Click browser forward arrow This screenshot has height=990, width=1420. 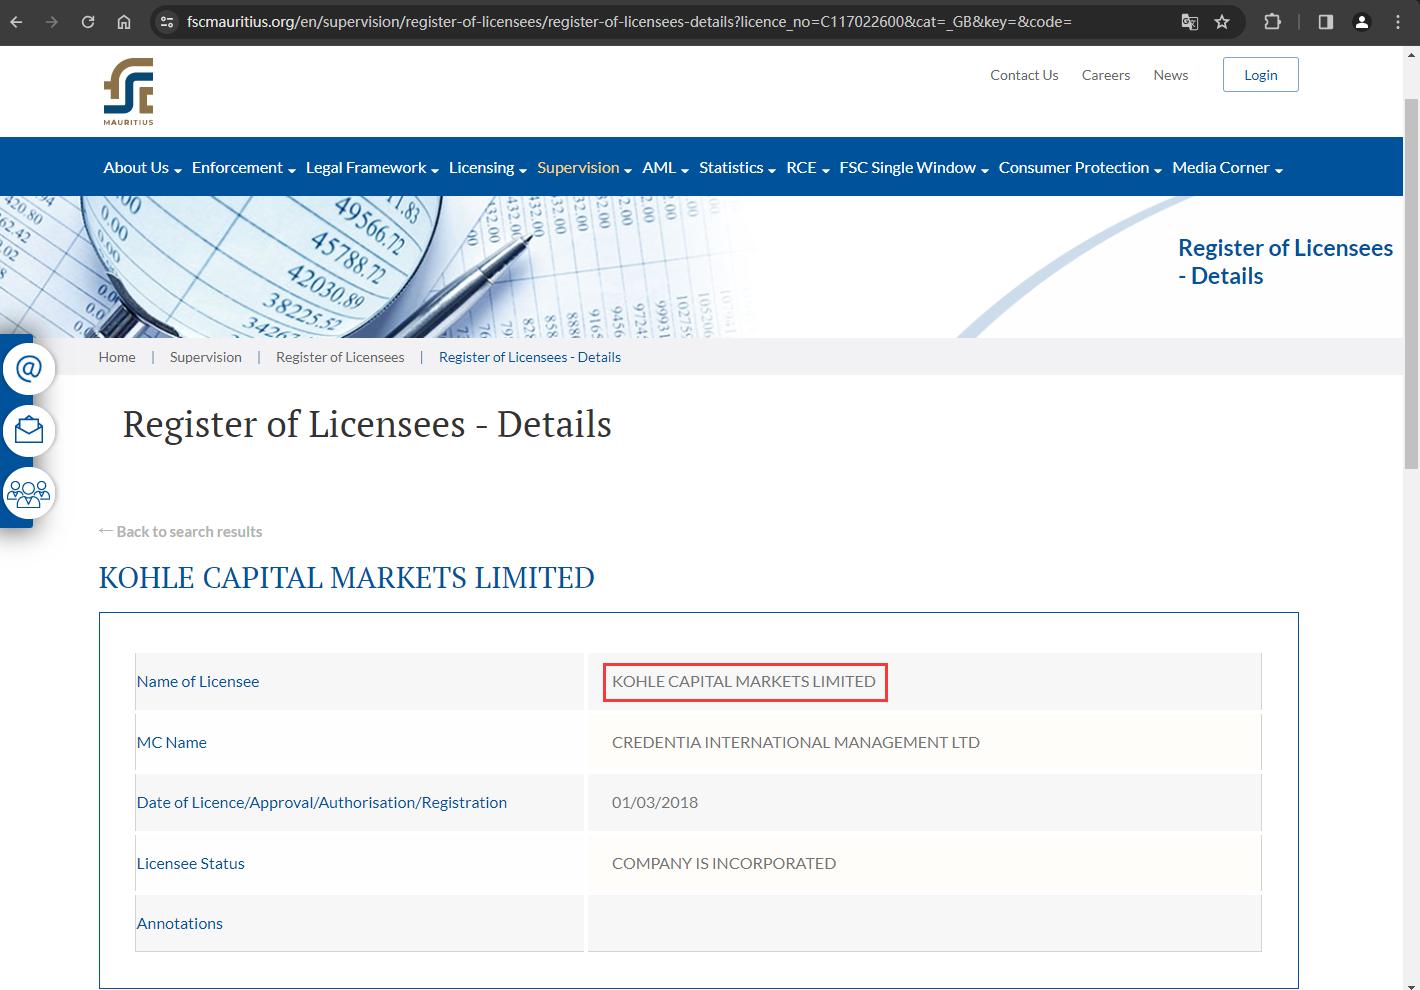point(52,21)
